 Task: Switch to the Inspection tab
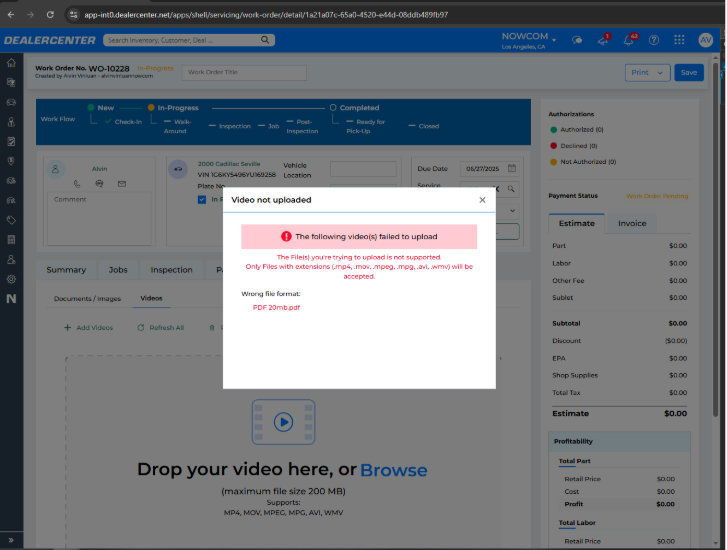point(171,270)
